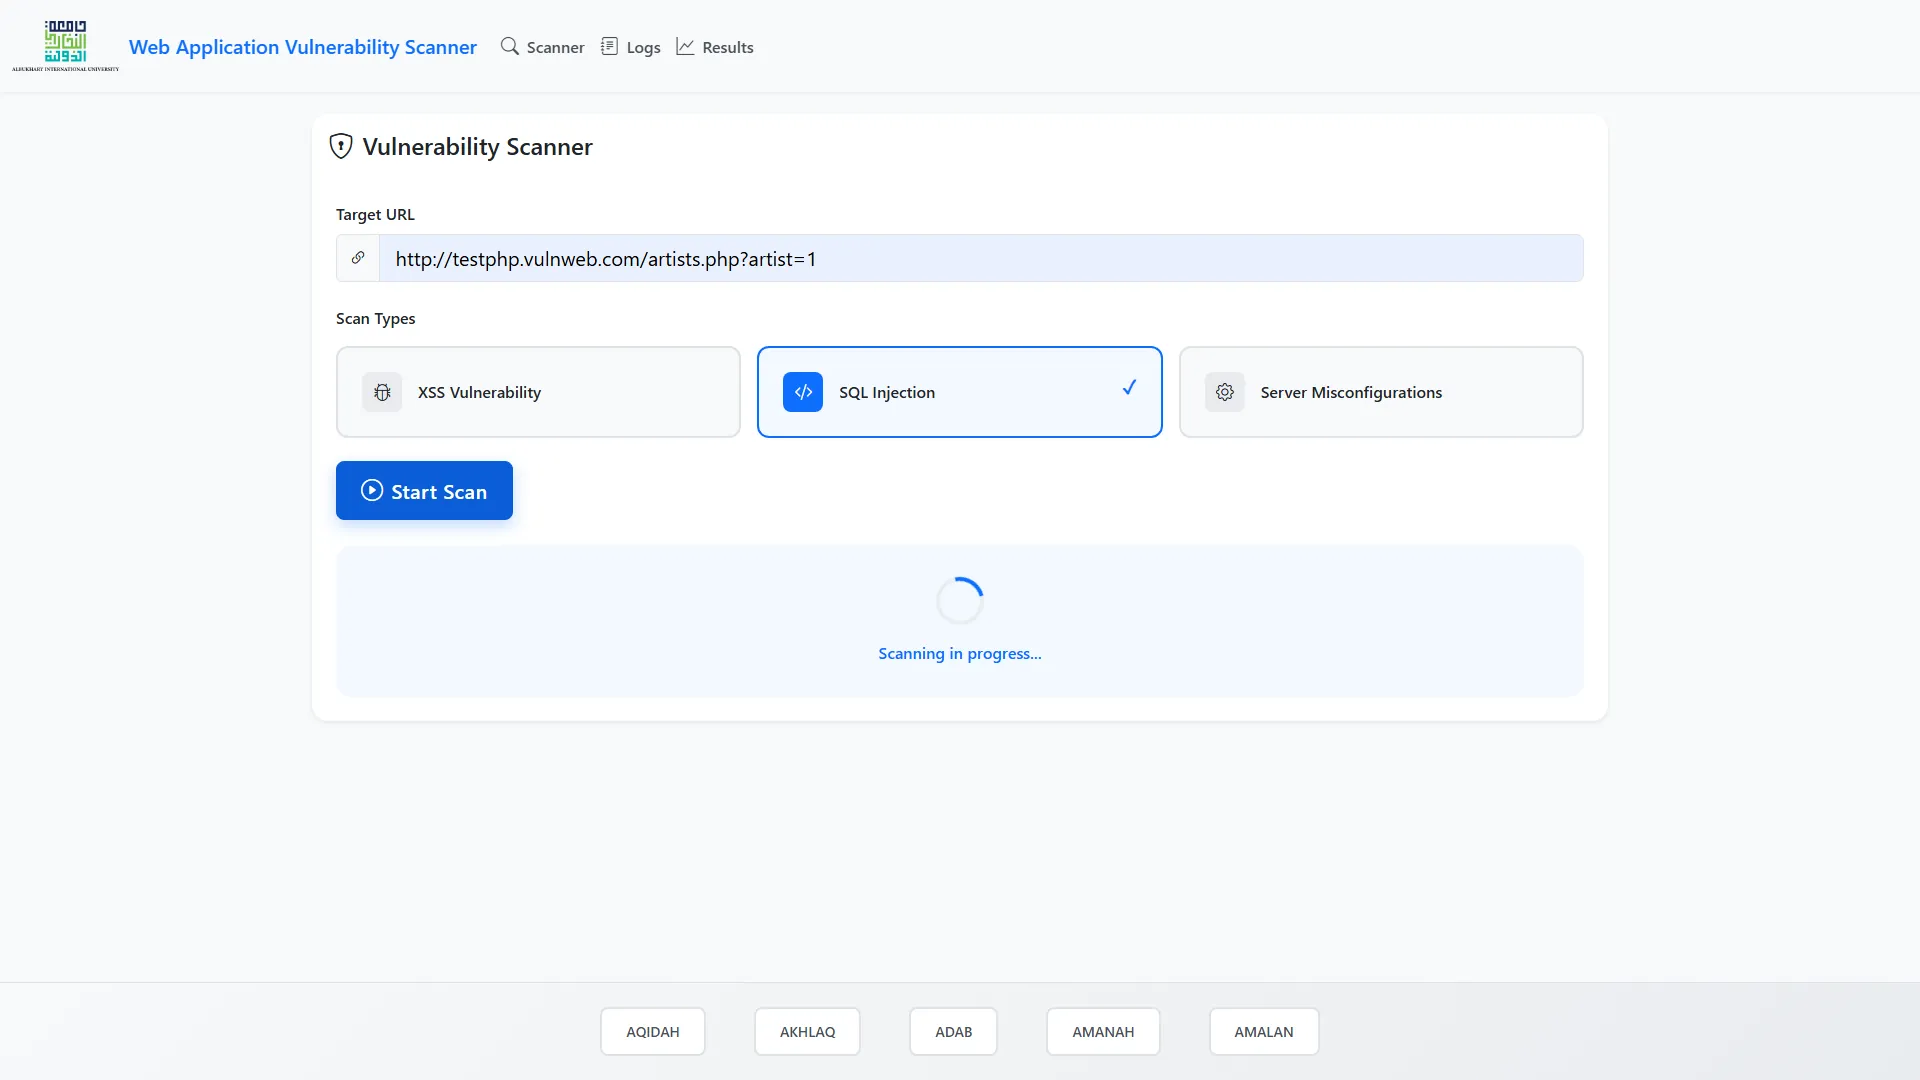
Task: Click the 'Scanning in progress...' status text
Action: [x=960, y=653]
